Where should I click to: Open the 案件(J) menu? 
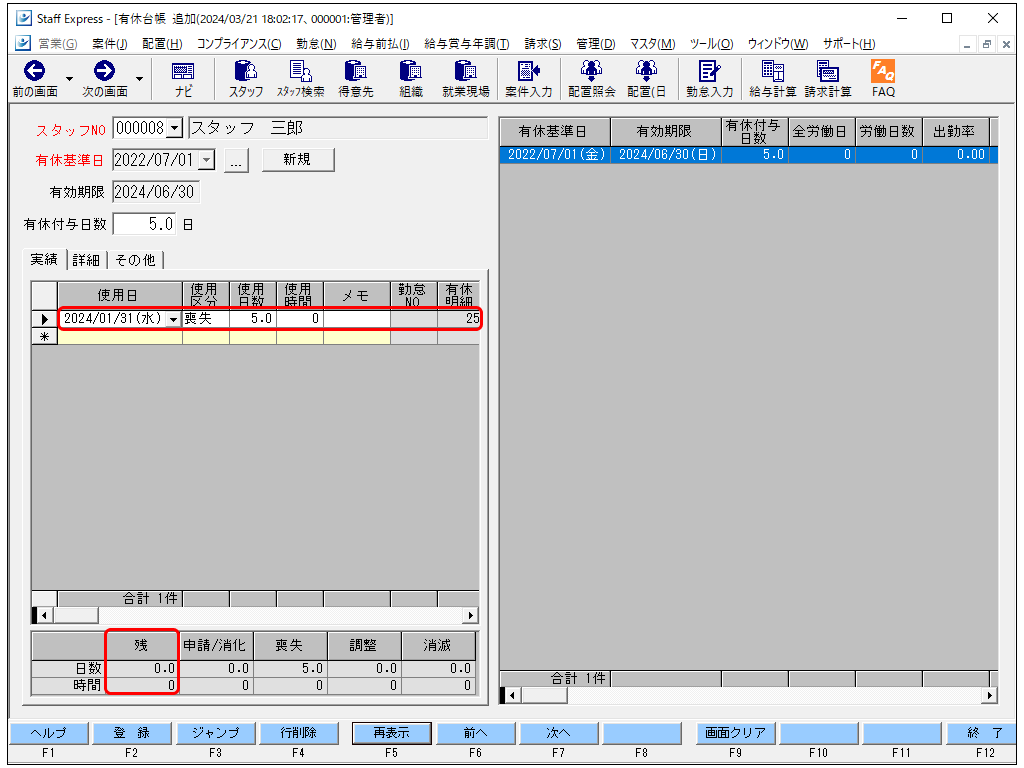pos(109,44)
